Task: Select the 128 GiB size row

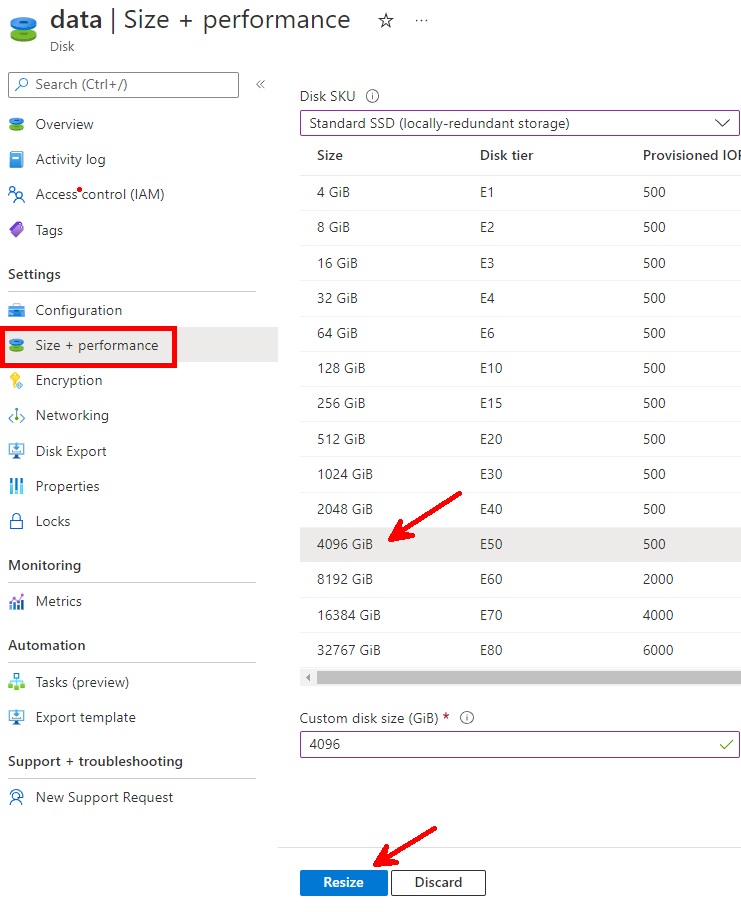Action: (520, 368)
